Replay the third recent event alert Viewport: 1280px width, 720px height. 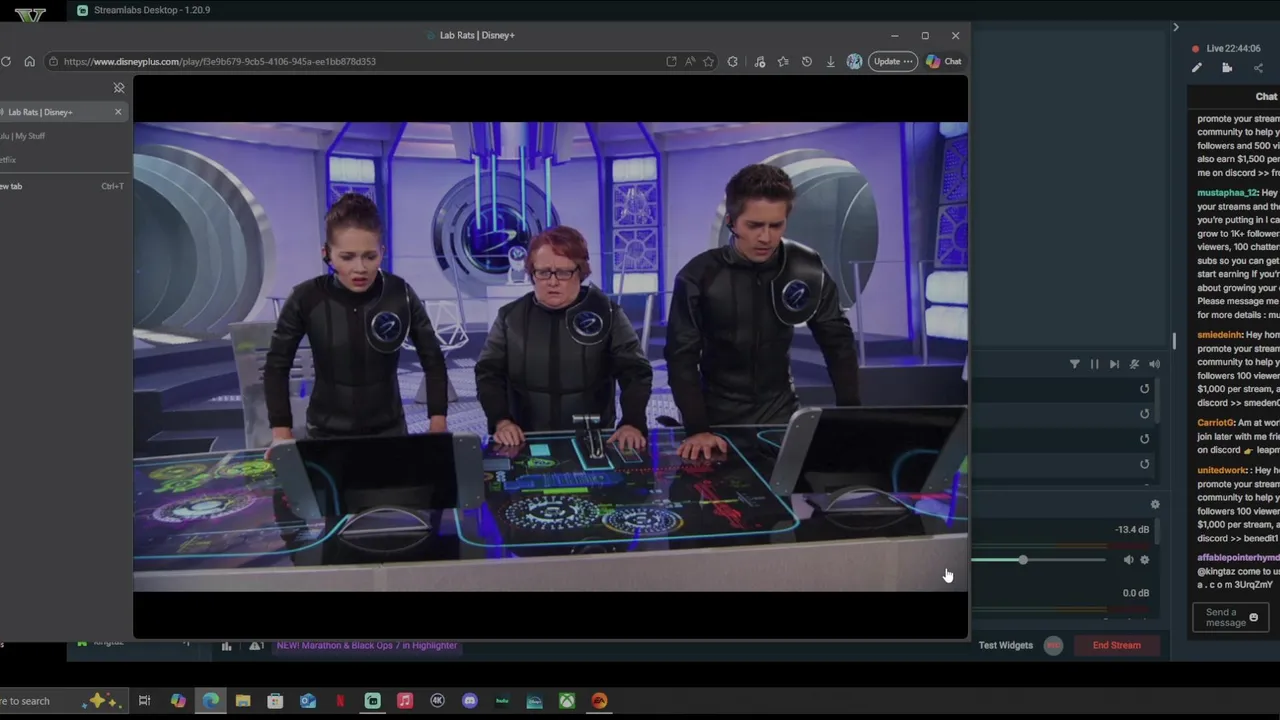click(1145, 439)
